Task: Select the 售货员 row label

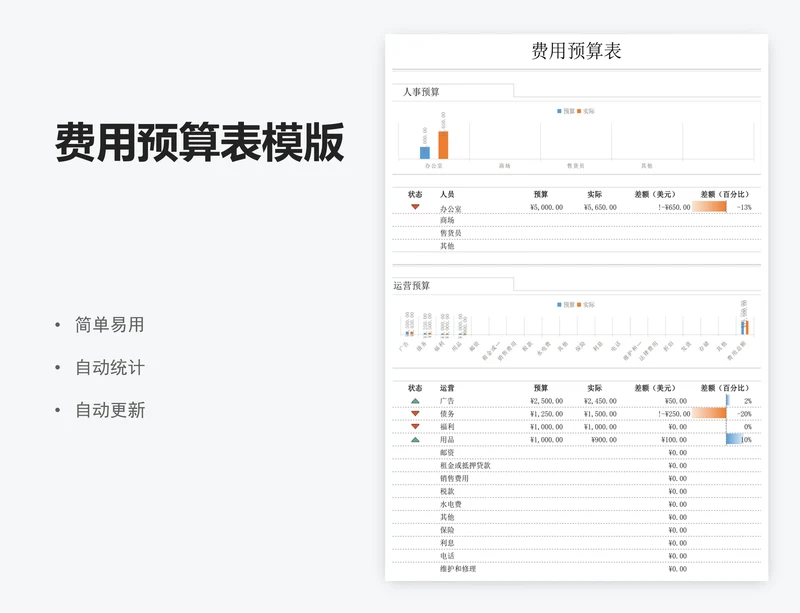Action: tap(451, 233)
